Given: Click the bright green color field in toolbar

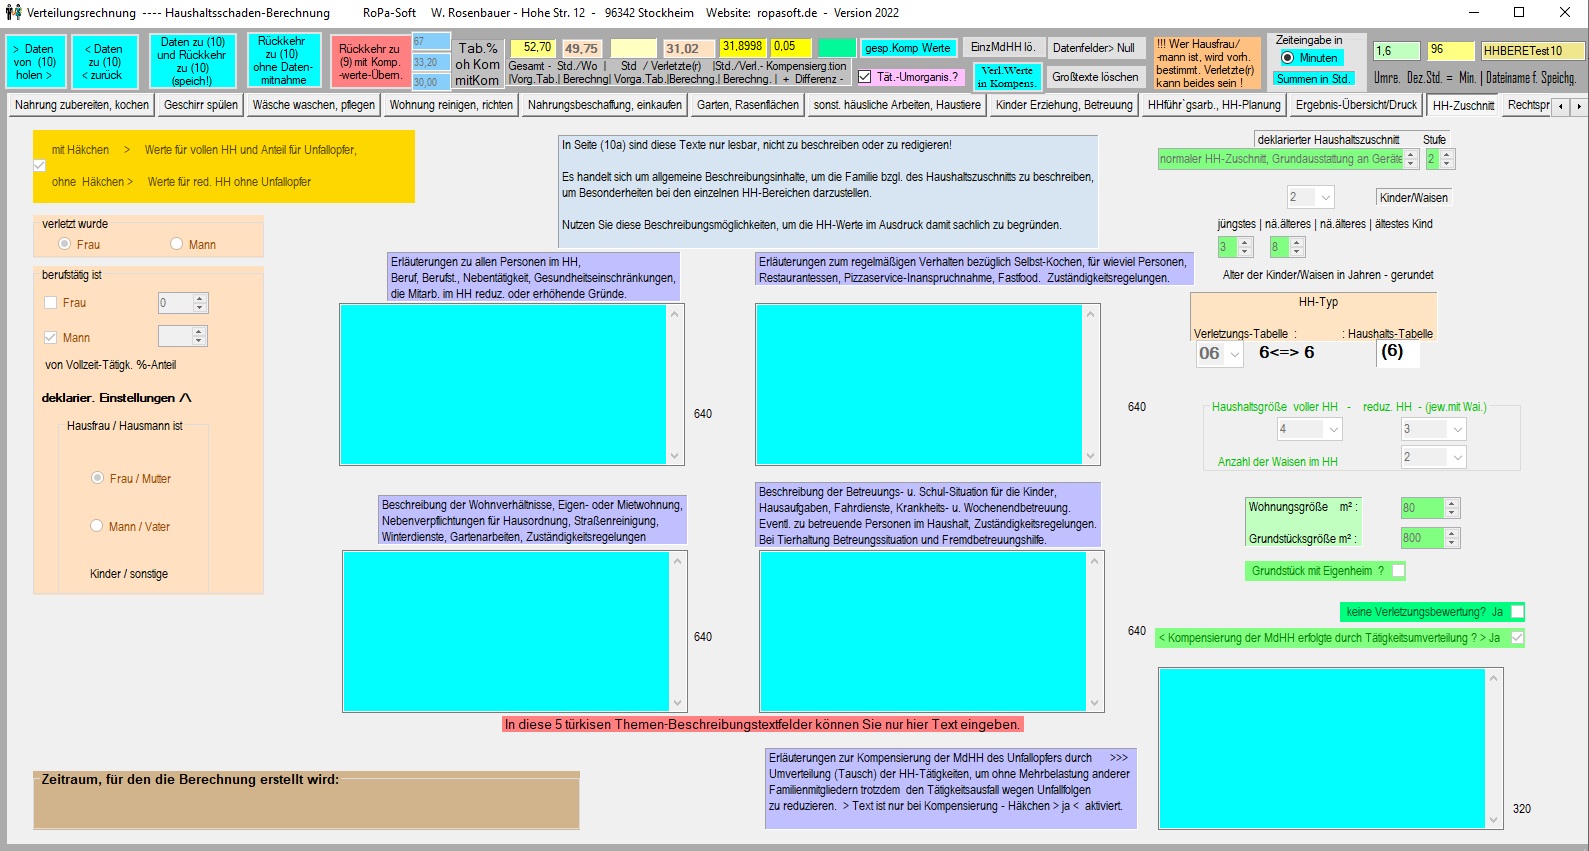Looking at the screenshot, I should pos(837,48).
